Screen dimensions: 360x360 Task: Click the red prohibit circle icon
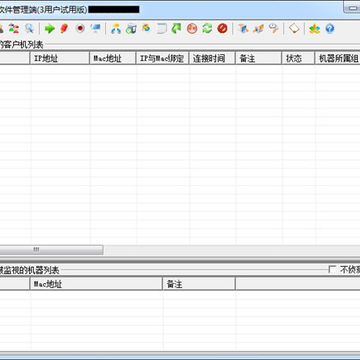222,29
